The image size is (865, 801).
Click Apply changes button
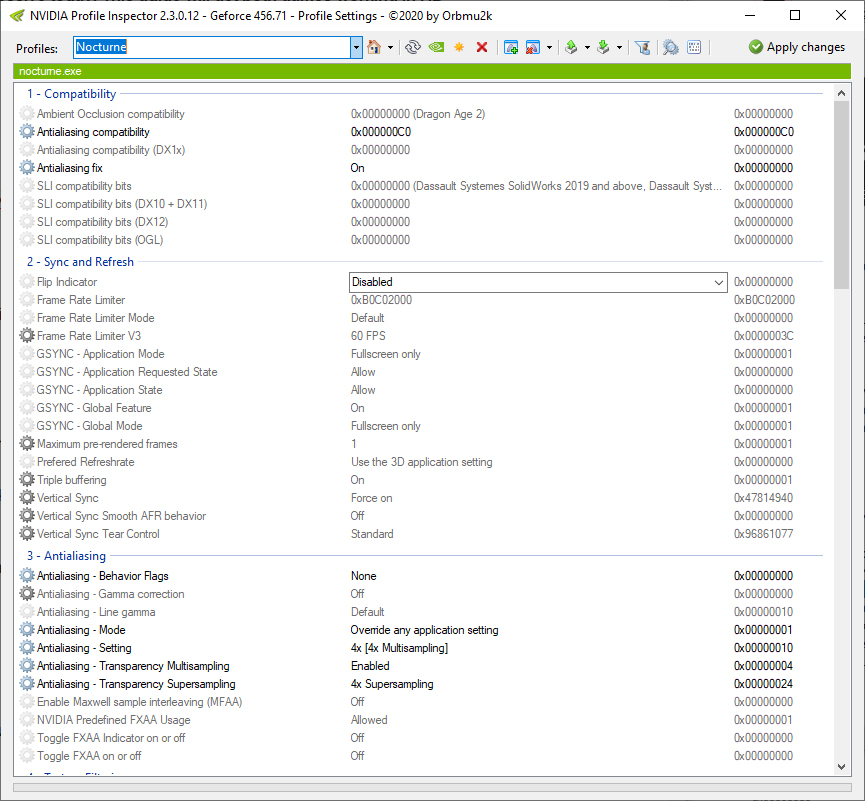click(x=797, y=47)
